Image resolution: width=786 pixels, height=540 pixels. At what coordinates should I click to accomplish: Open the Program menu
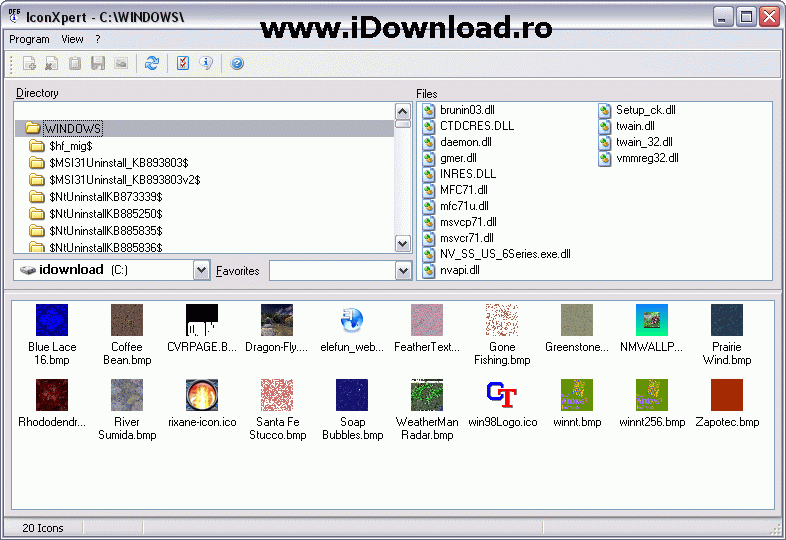[29, 39]
